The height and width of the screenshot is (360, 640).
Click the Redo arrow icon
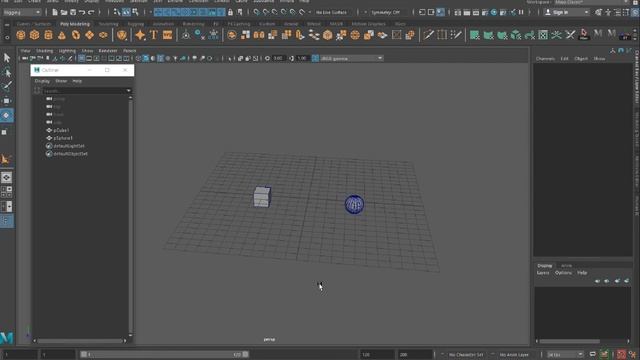point(91,12)
